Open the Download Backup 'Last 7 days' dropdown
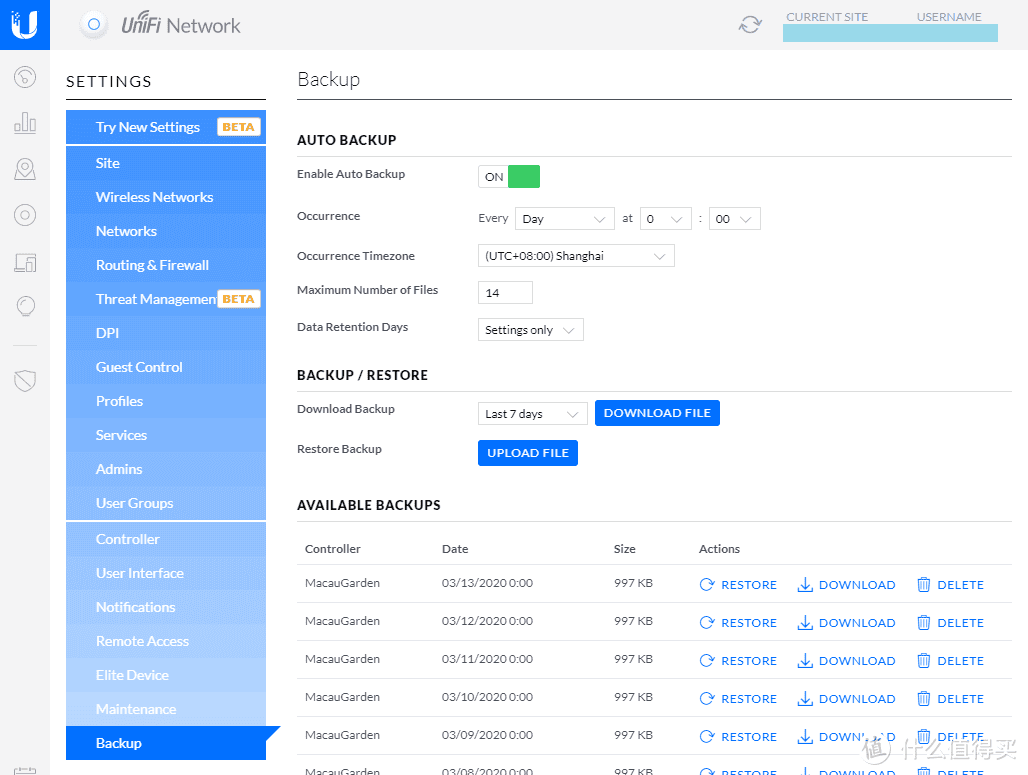This screenshot has height=775, width=1028. pos(532,414)
